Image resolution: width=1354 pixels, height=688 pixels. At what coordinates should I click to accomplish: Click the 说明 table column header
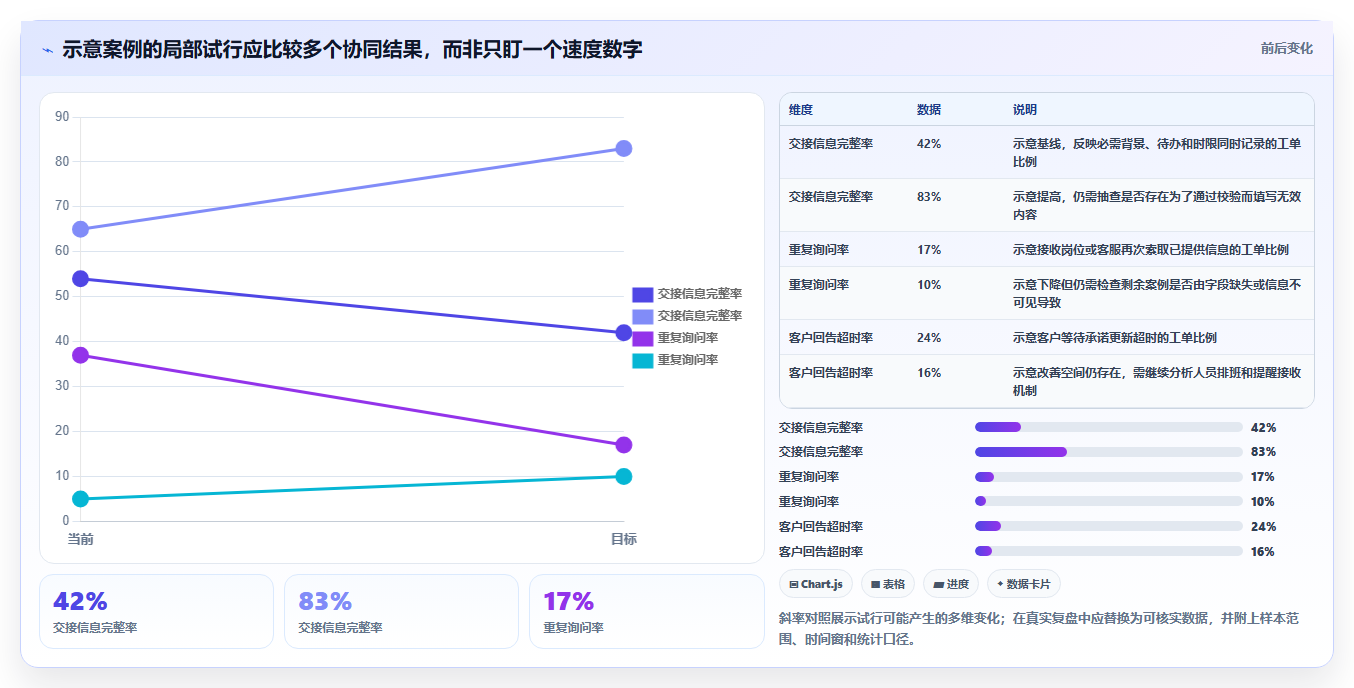pyautogui.click(x=1025, y=109)
